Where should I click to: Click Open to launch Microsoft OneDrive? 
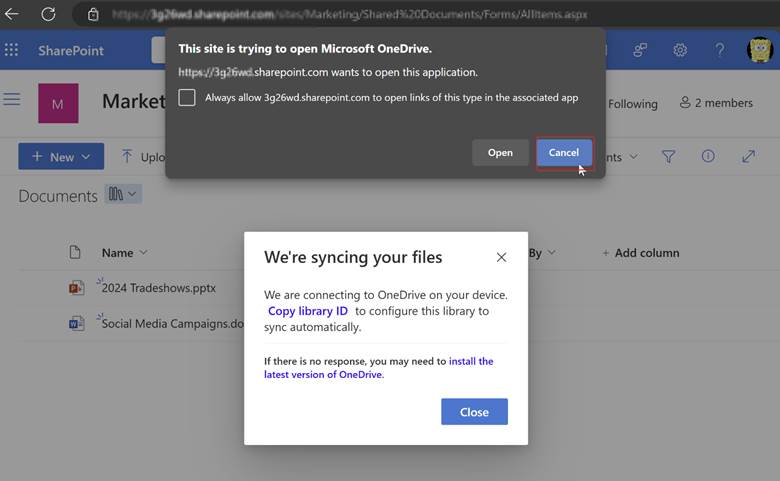[500, 153]
